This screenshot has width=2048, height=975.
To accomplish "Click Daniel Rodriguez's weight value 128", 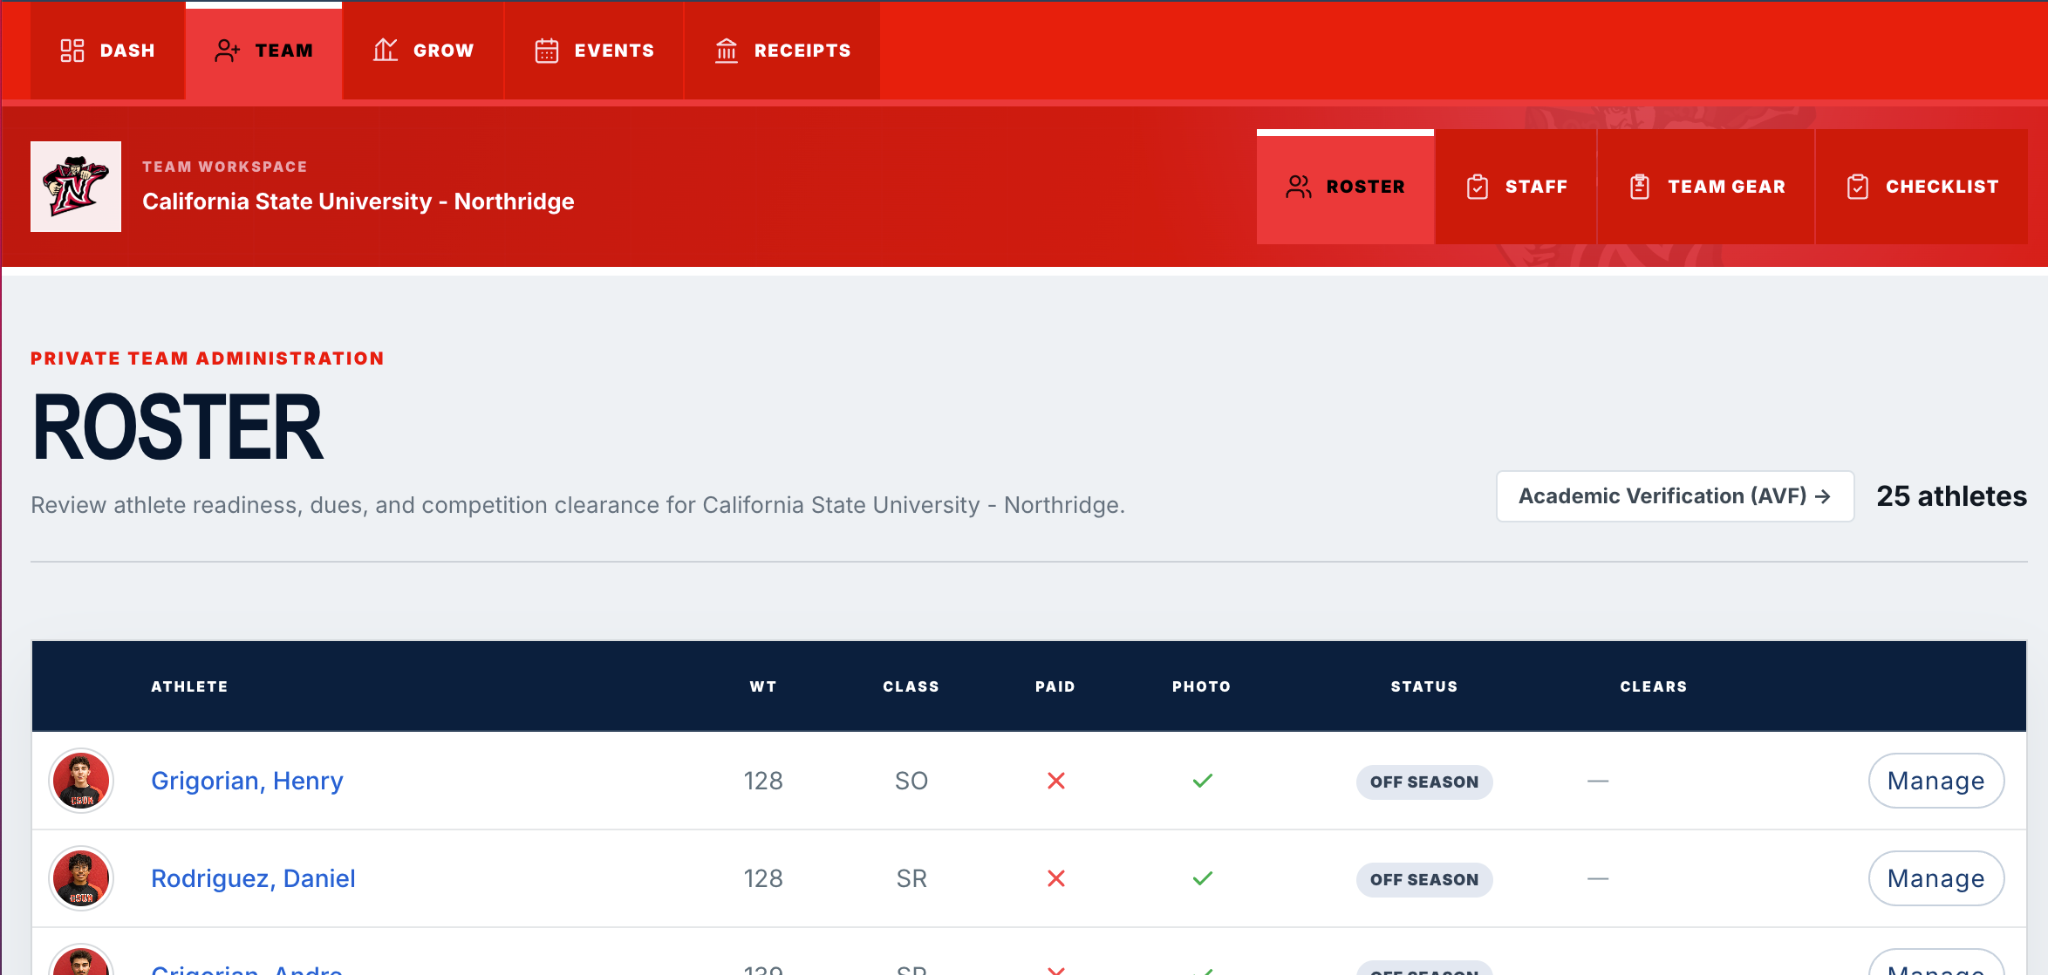I will pyautogui.click(x=763, y=878).
